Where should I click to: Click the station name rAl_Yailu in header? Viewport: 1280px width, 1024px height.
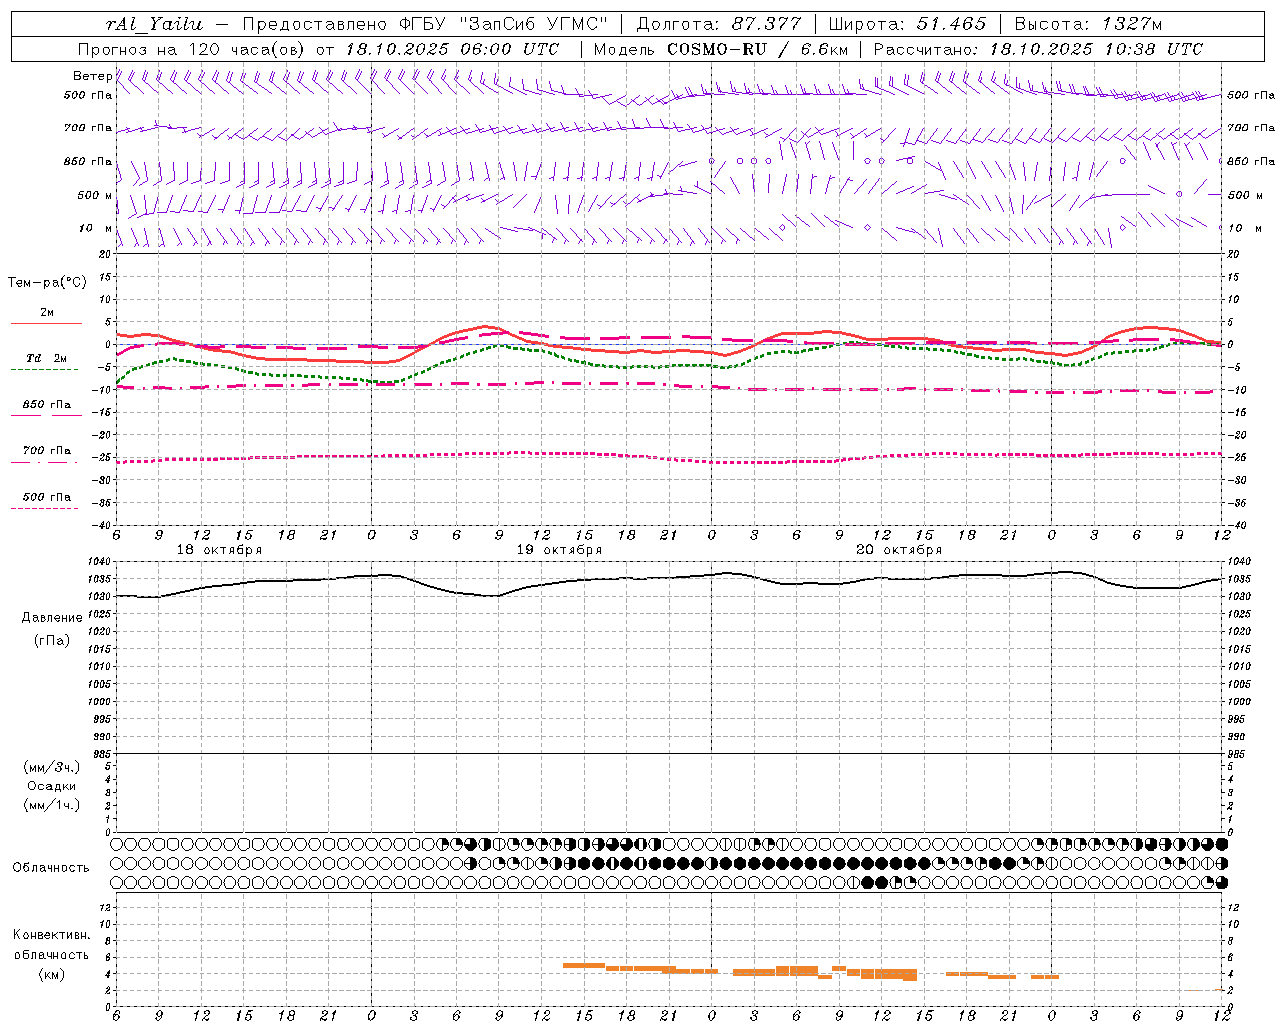(x=155, y=24)
